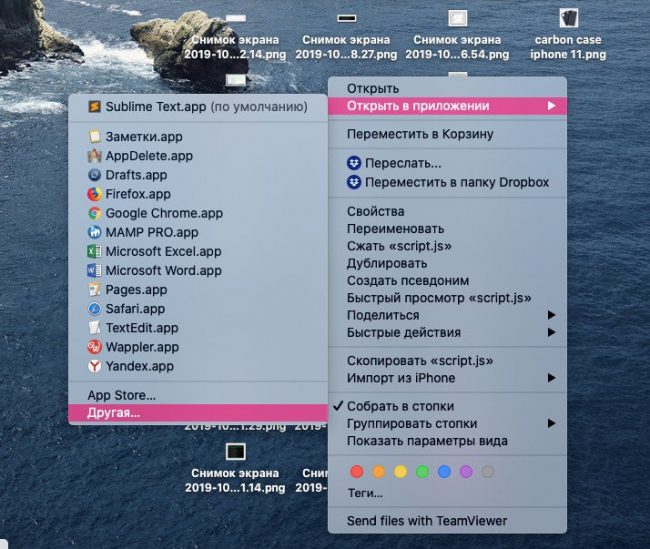Choose Переименовать from the context menu

click(x=394, y=229)
